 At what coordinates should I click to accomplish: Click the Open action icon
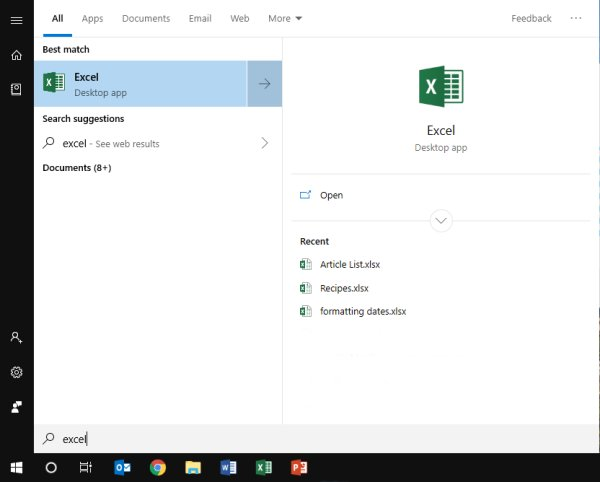305,195
